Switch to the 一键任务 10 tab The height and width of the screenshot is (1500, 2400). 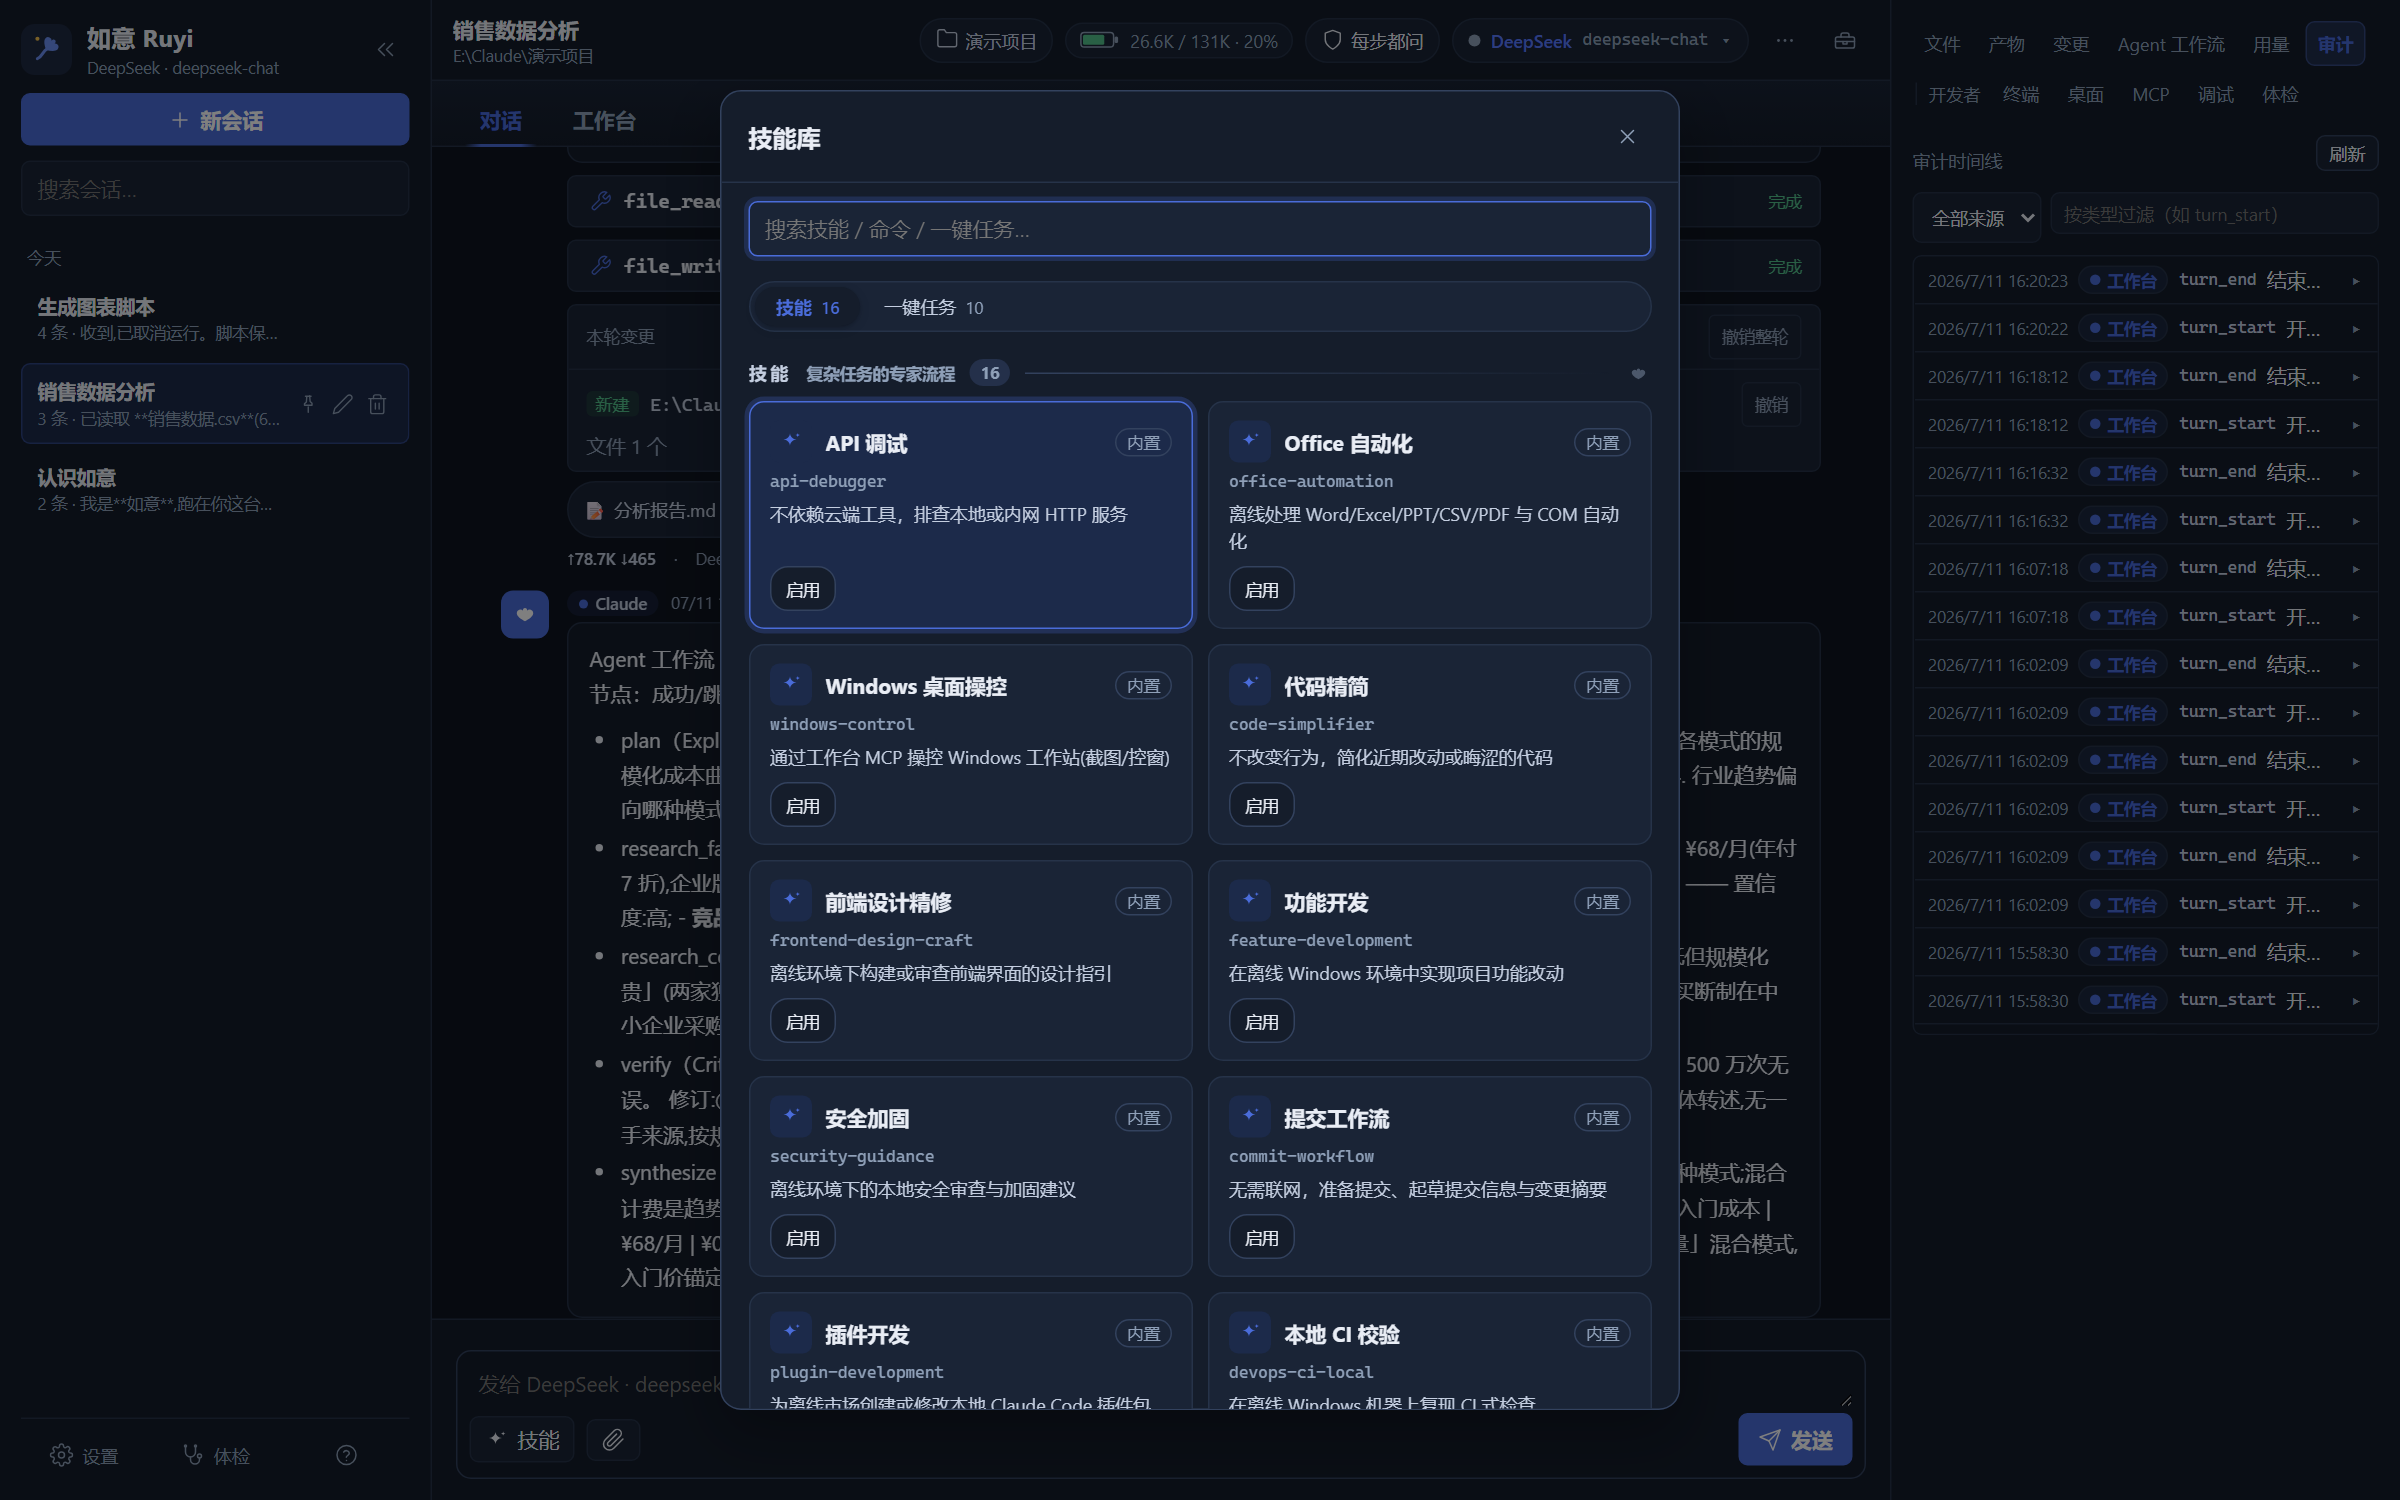933,307
